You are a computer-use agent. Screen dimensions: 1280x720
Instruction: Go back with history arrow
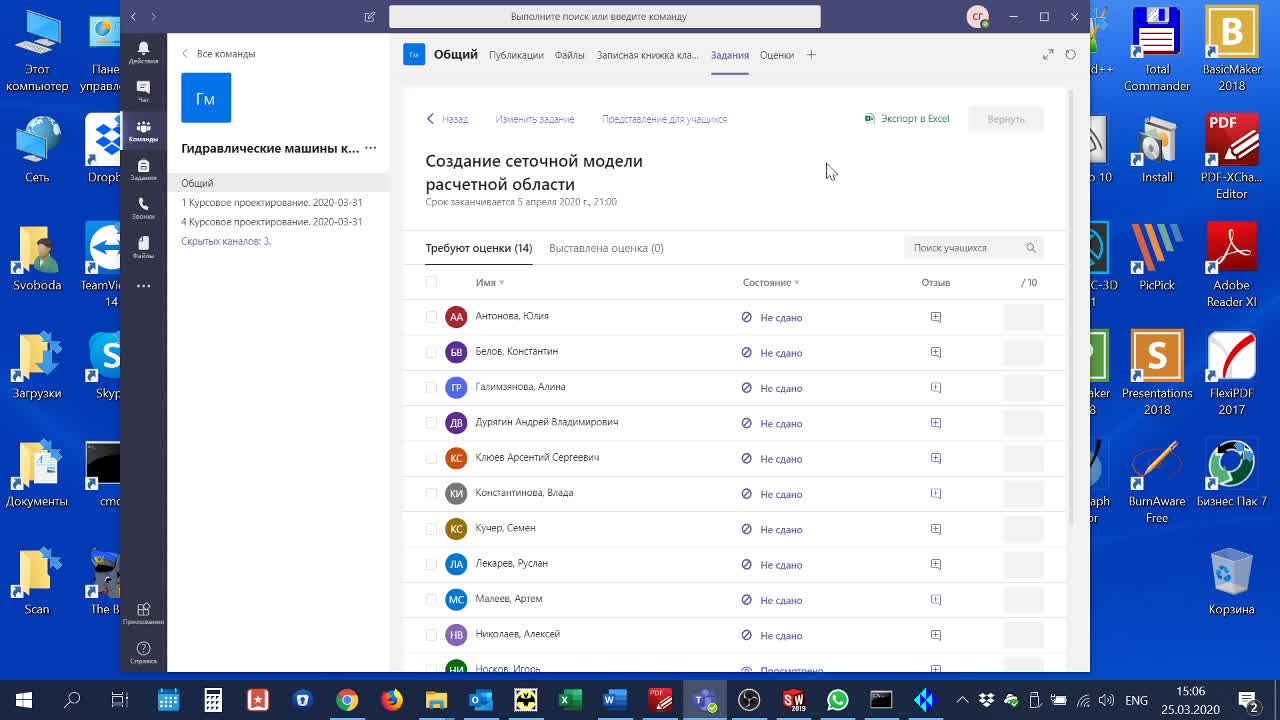[134, 17]
